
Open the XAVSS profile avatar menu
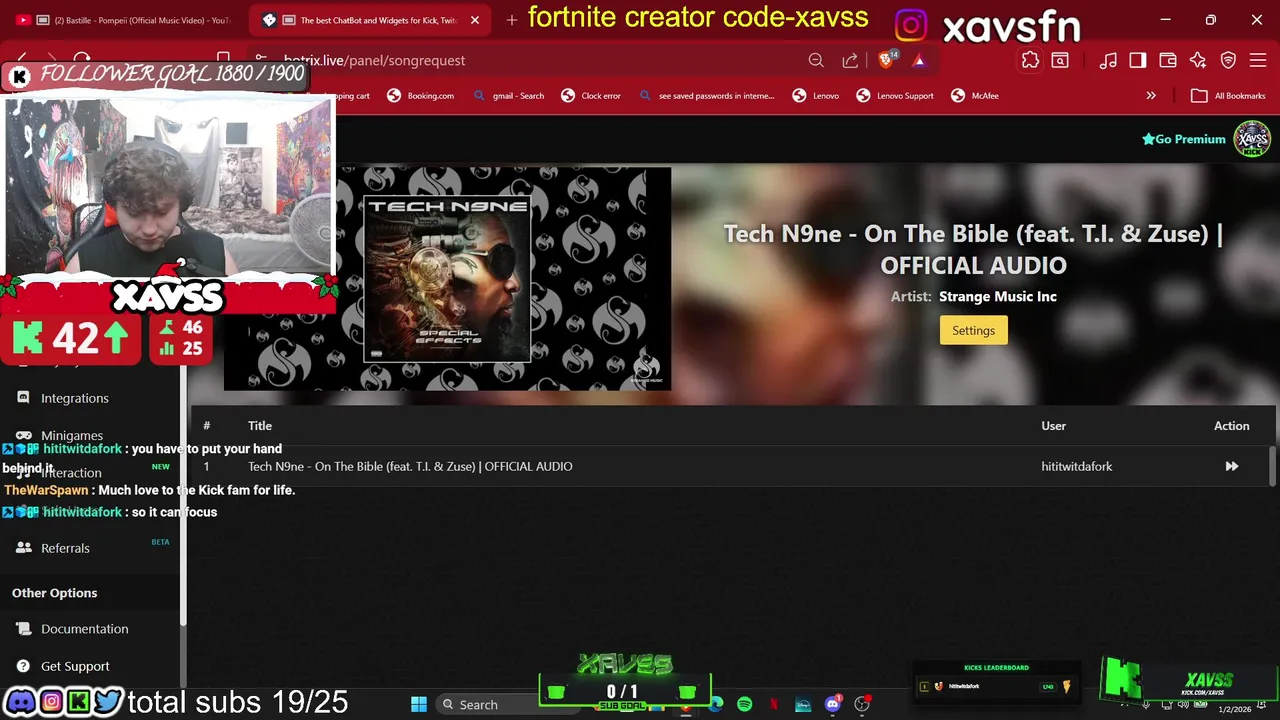click(x=1252, y=139)
